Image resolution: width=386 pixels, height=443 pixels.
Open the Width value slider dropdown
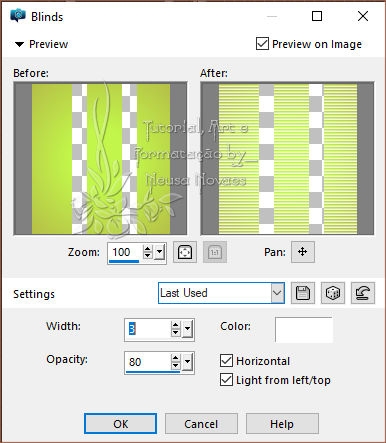pos(187,329)
